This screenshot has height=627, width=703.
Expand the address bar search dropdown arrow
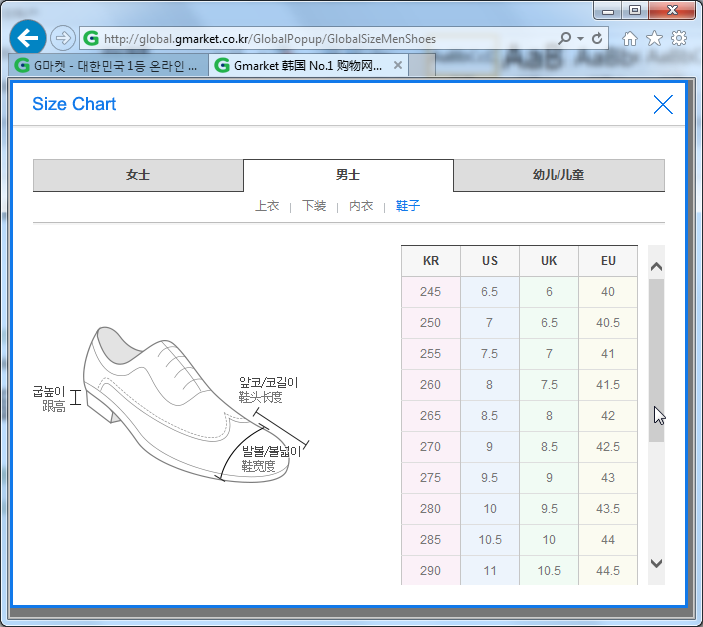pyautogui.click(x=580, y=39)
